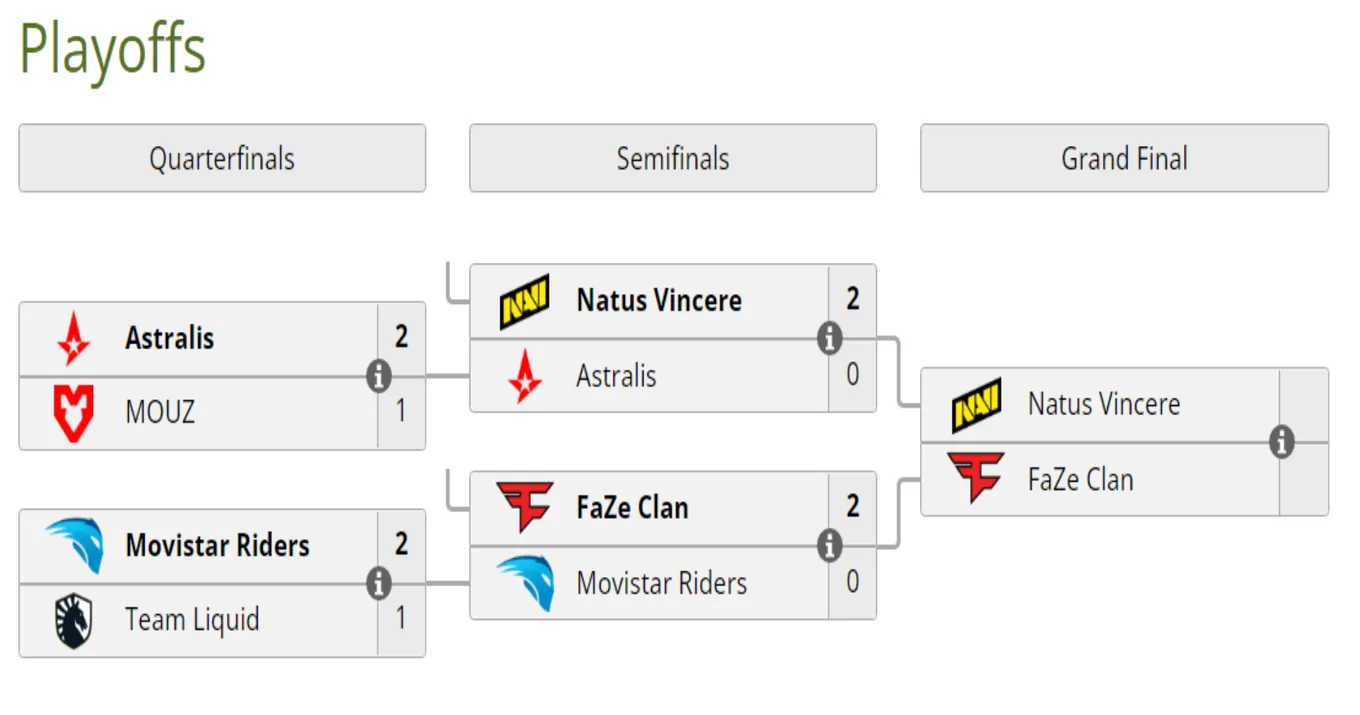Click the FaZe Clan logo in semifinals

[x=525, y=508]
